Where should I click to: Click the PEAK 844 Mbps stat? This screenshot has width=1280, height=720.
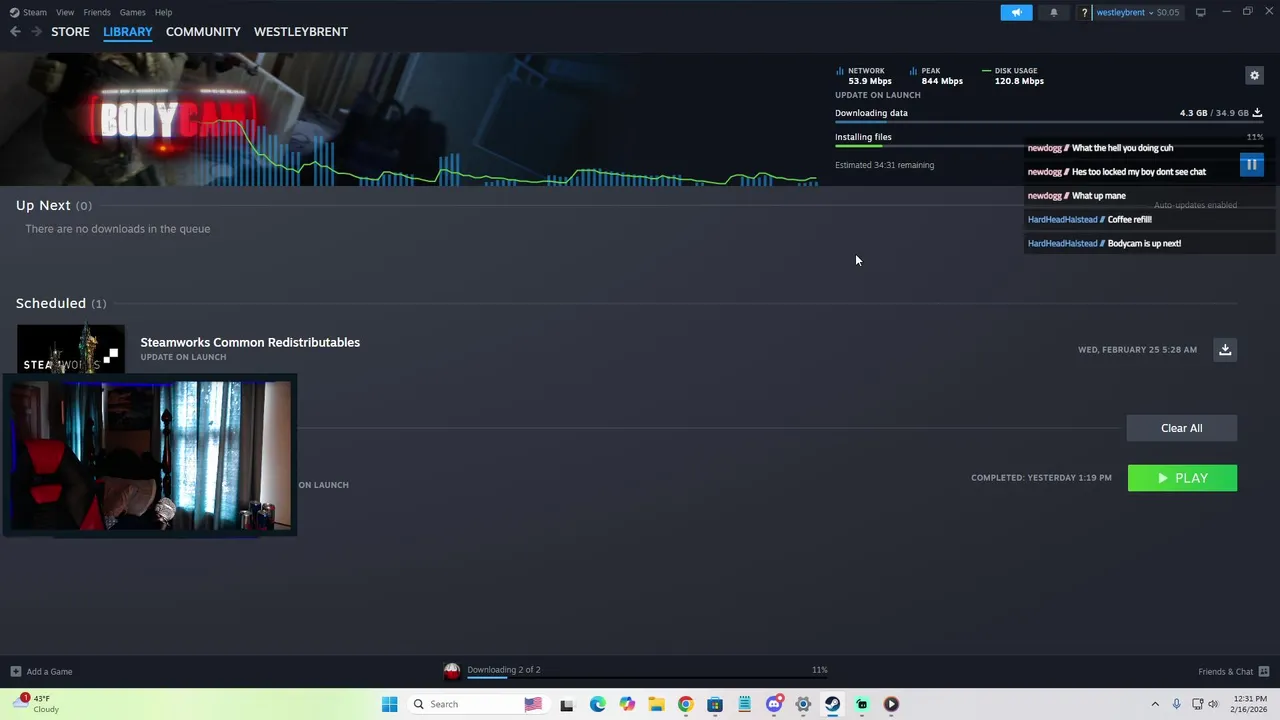[937, 76]
